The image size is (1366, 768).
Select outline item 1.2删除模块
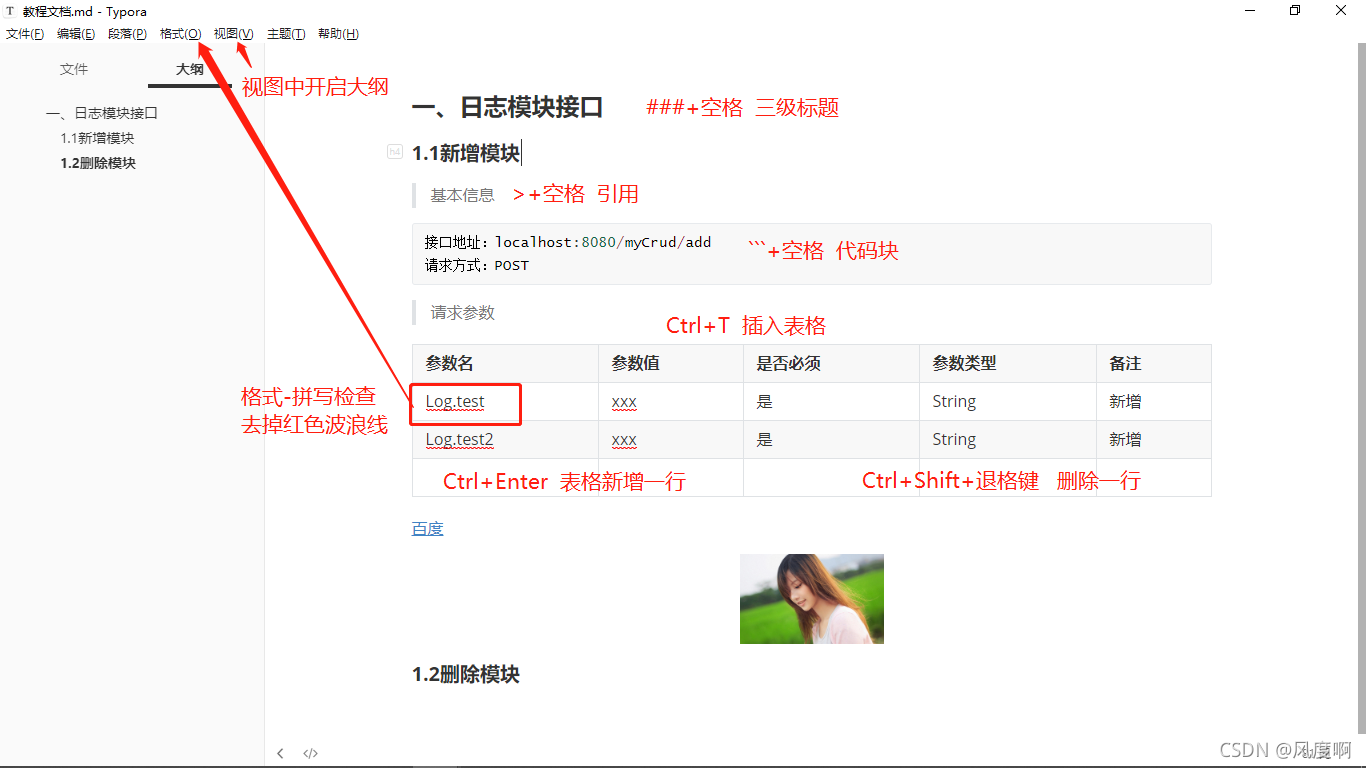(98, 163)
